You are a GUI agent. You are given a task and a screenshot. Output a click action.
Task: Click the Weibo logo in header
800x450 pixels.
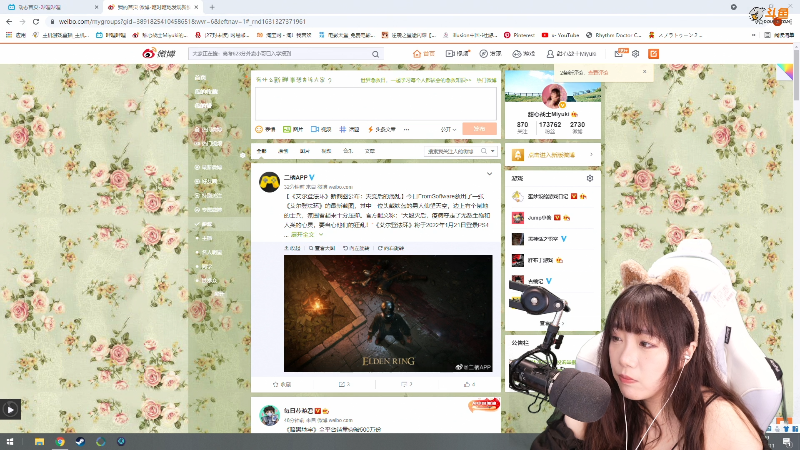click(159, 53)
